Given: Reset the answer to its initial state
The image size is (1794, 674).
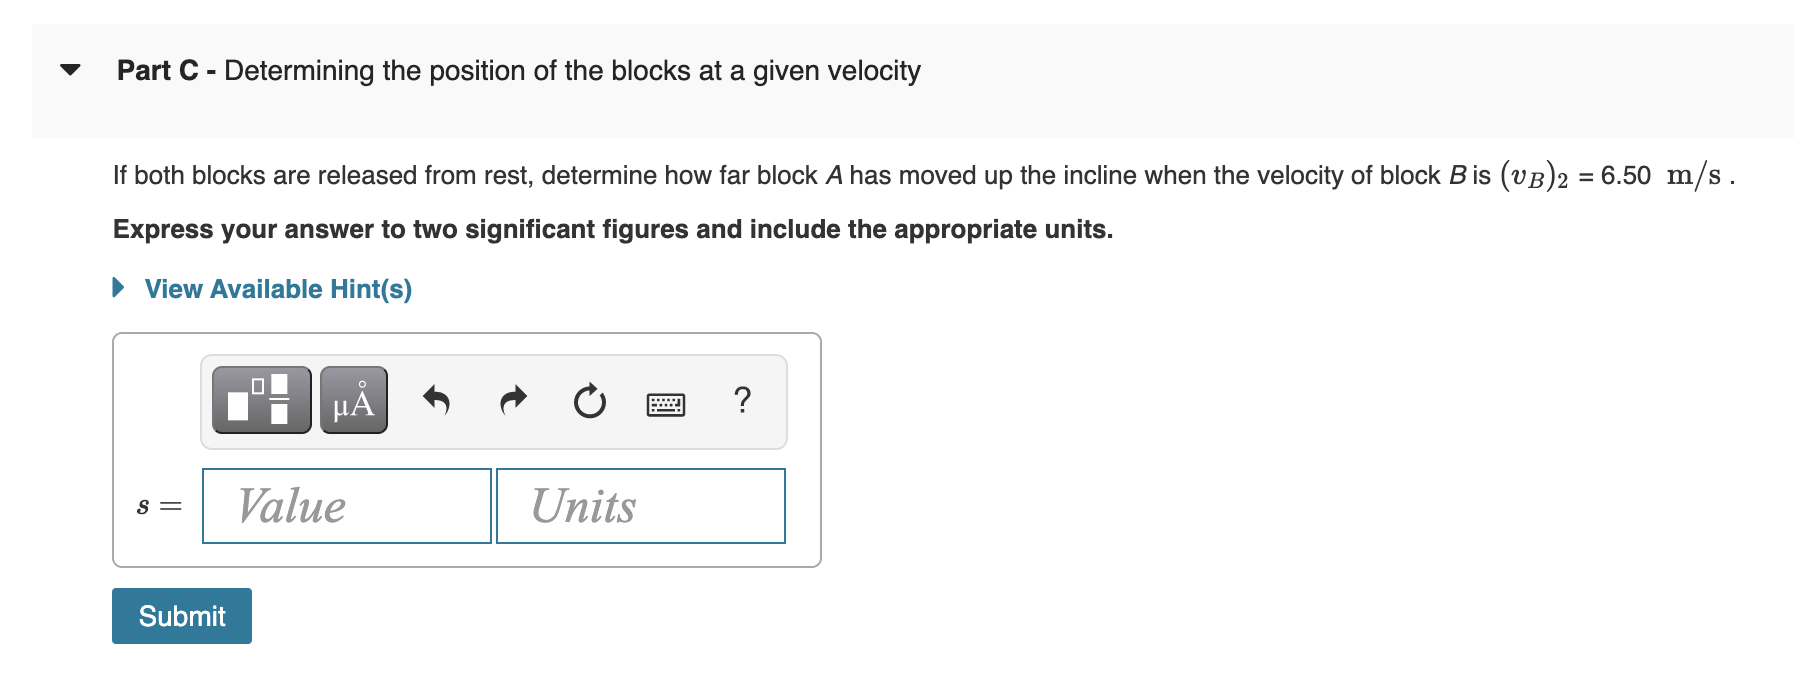Looking at the screenshot, I should click(588, 401).
